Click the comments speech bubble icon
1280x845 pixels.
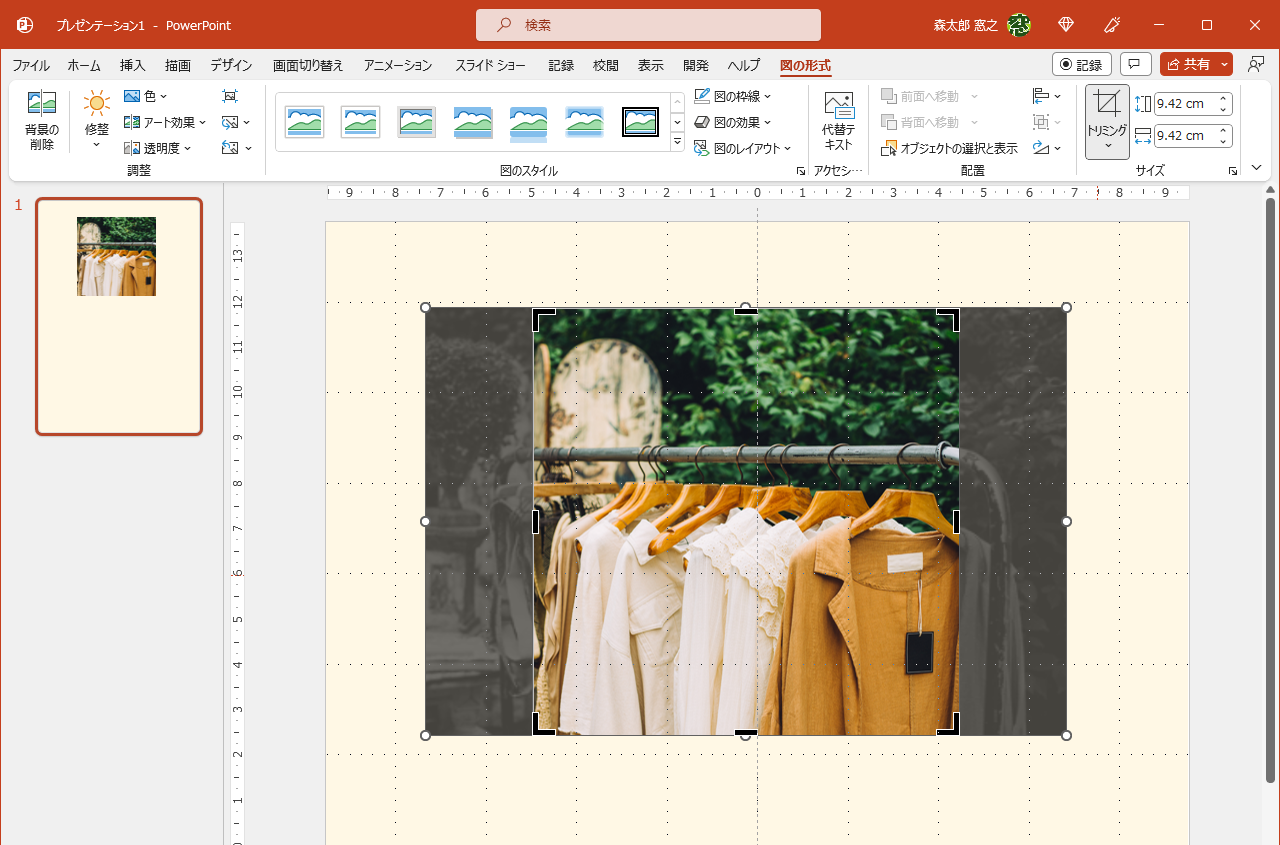(x=1135, y=64)
